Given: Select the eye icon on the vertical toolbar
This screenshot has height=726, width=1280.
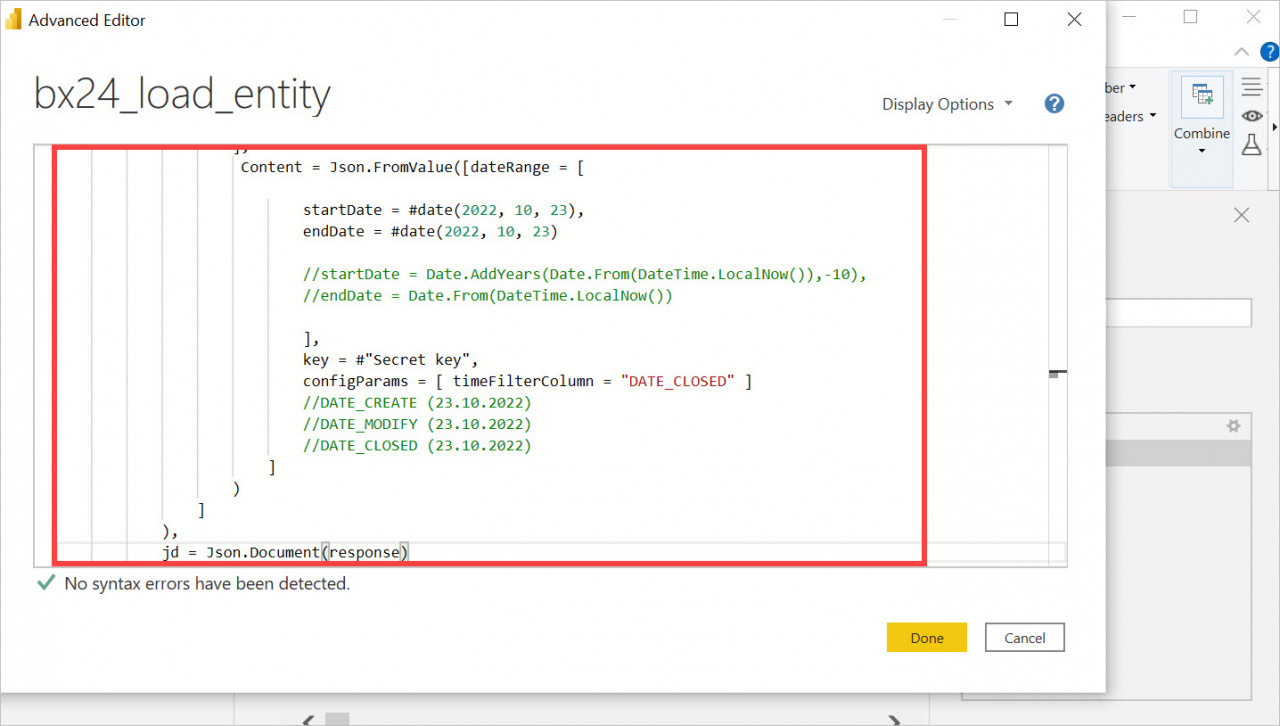Looking at the screenshot, I should [1252, 115].
